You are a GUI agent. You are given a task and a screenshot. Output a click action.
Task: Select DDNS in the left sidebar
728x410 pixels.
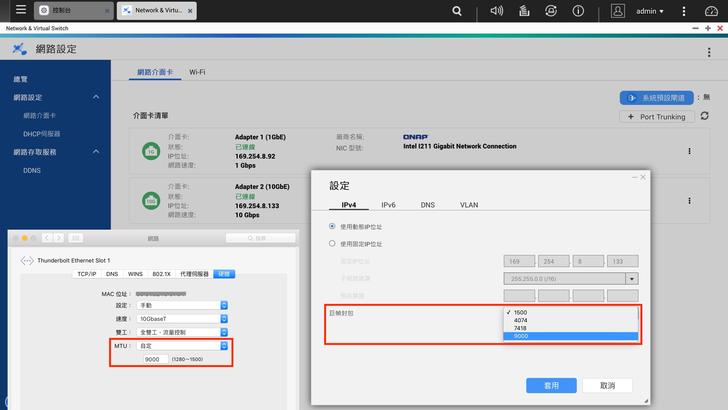(32, 170)
